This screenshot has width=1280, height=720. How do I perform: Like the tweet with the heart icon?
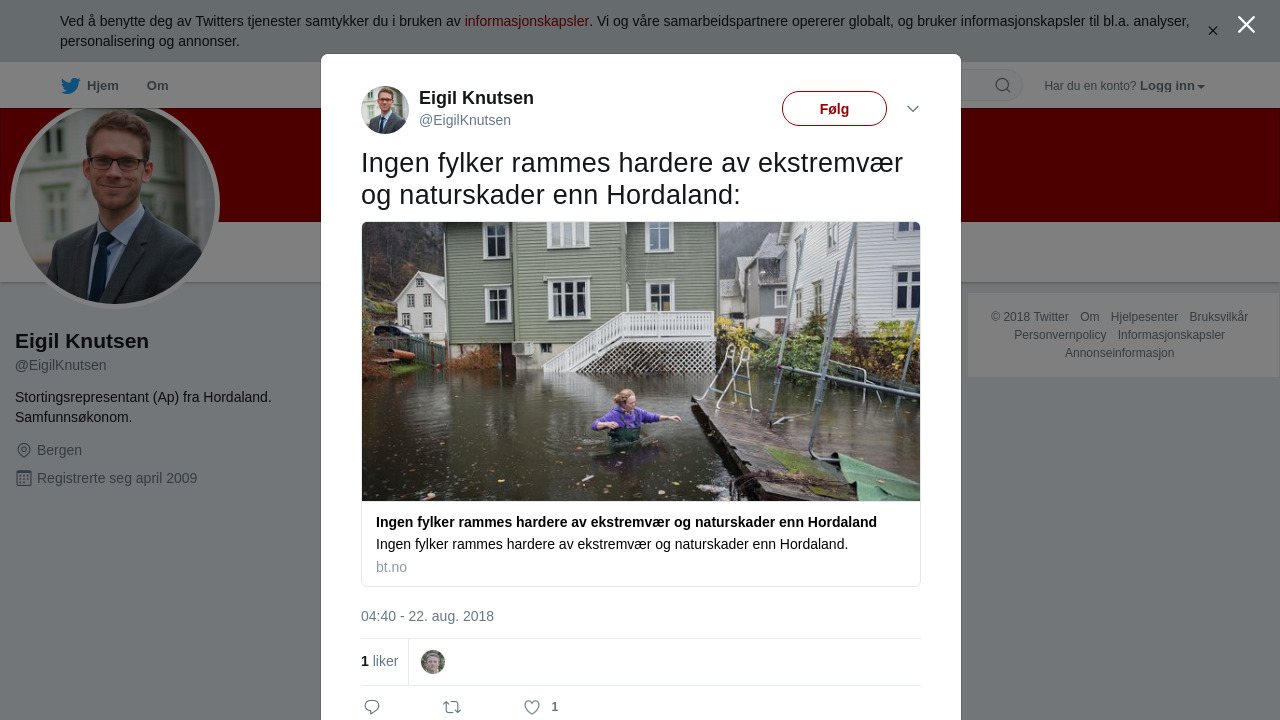pos(532,707)
